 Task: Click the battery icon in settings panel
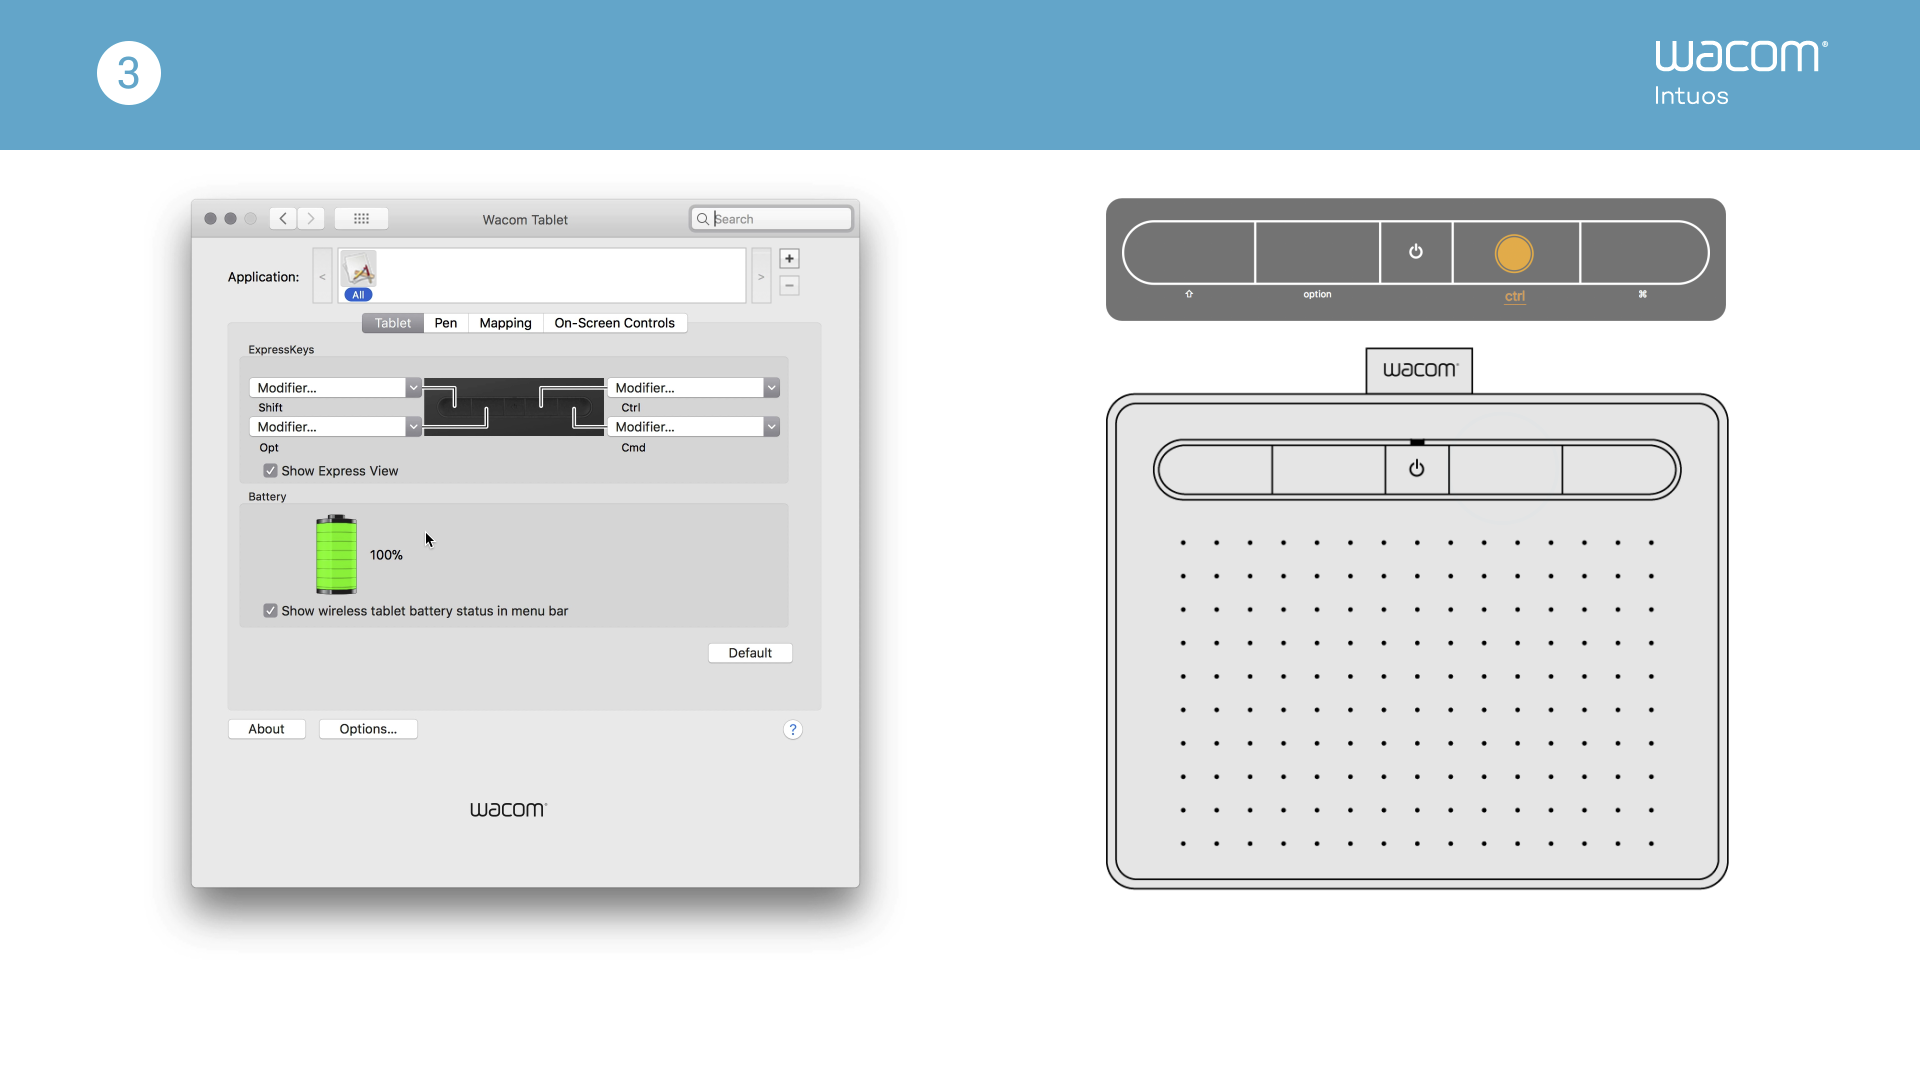pyautogui.click(x=336, y=551)
